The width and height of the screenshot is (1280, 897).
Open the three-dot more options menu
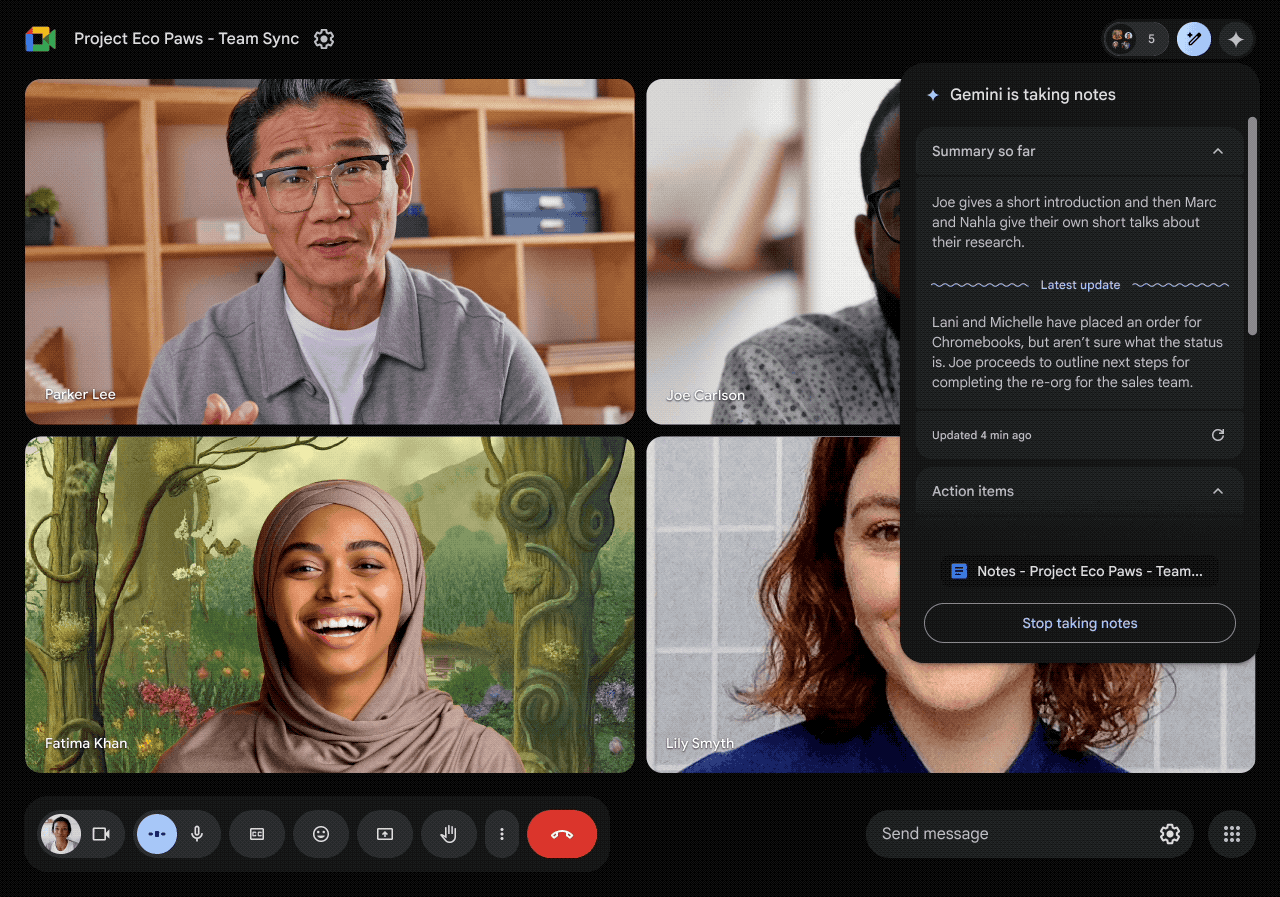(502, 833)
